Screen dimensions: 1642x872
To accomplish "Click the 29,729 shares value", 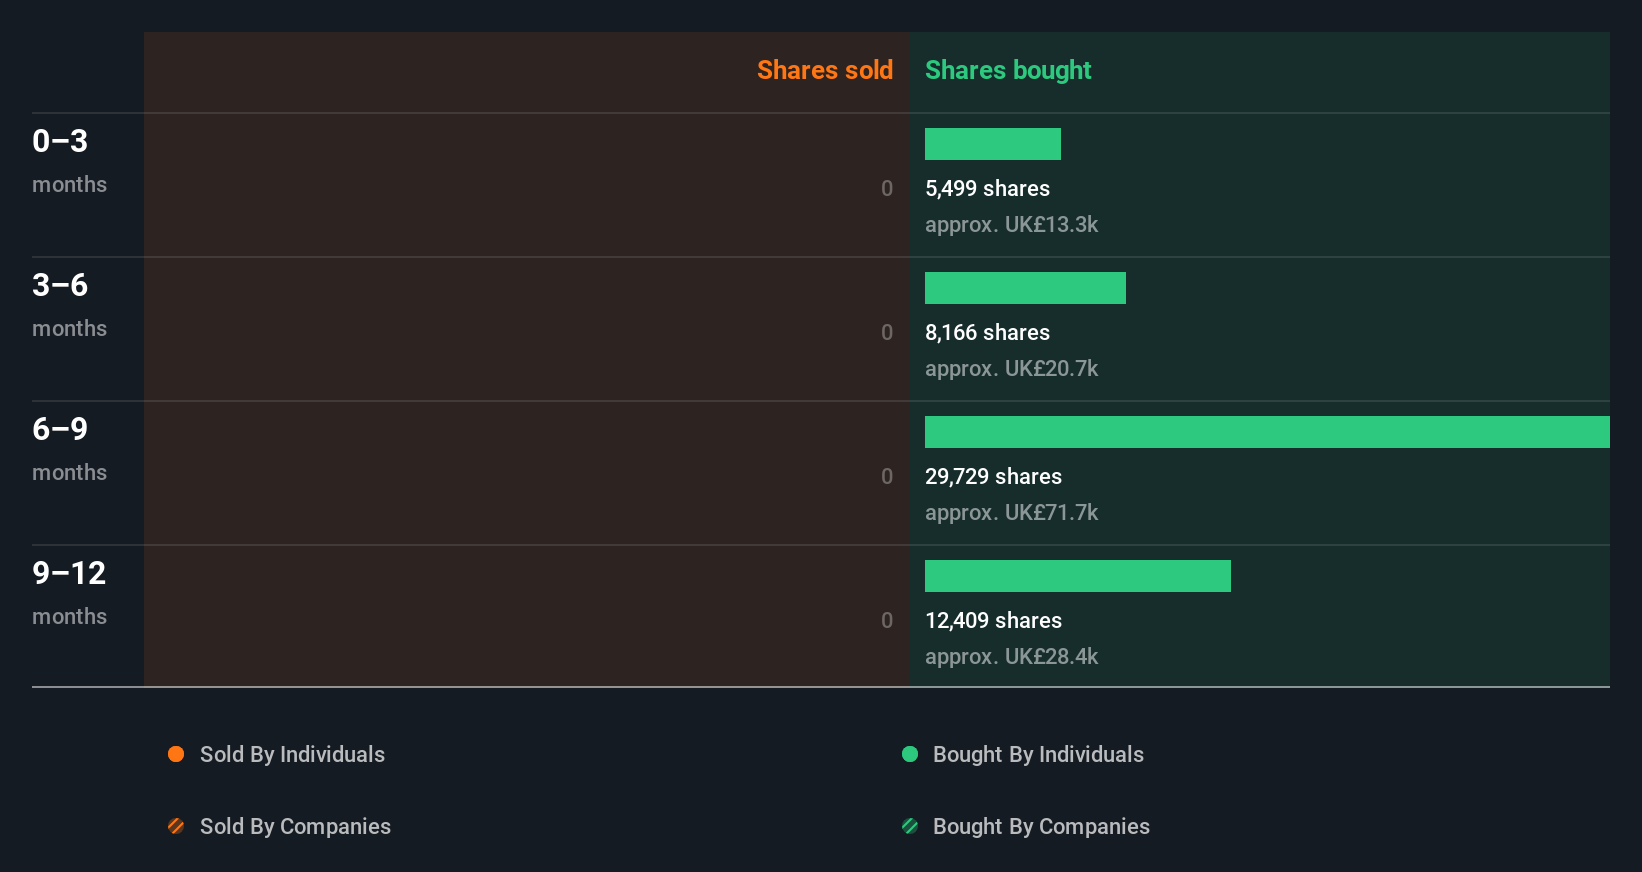I will point(993,476).
